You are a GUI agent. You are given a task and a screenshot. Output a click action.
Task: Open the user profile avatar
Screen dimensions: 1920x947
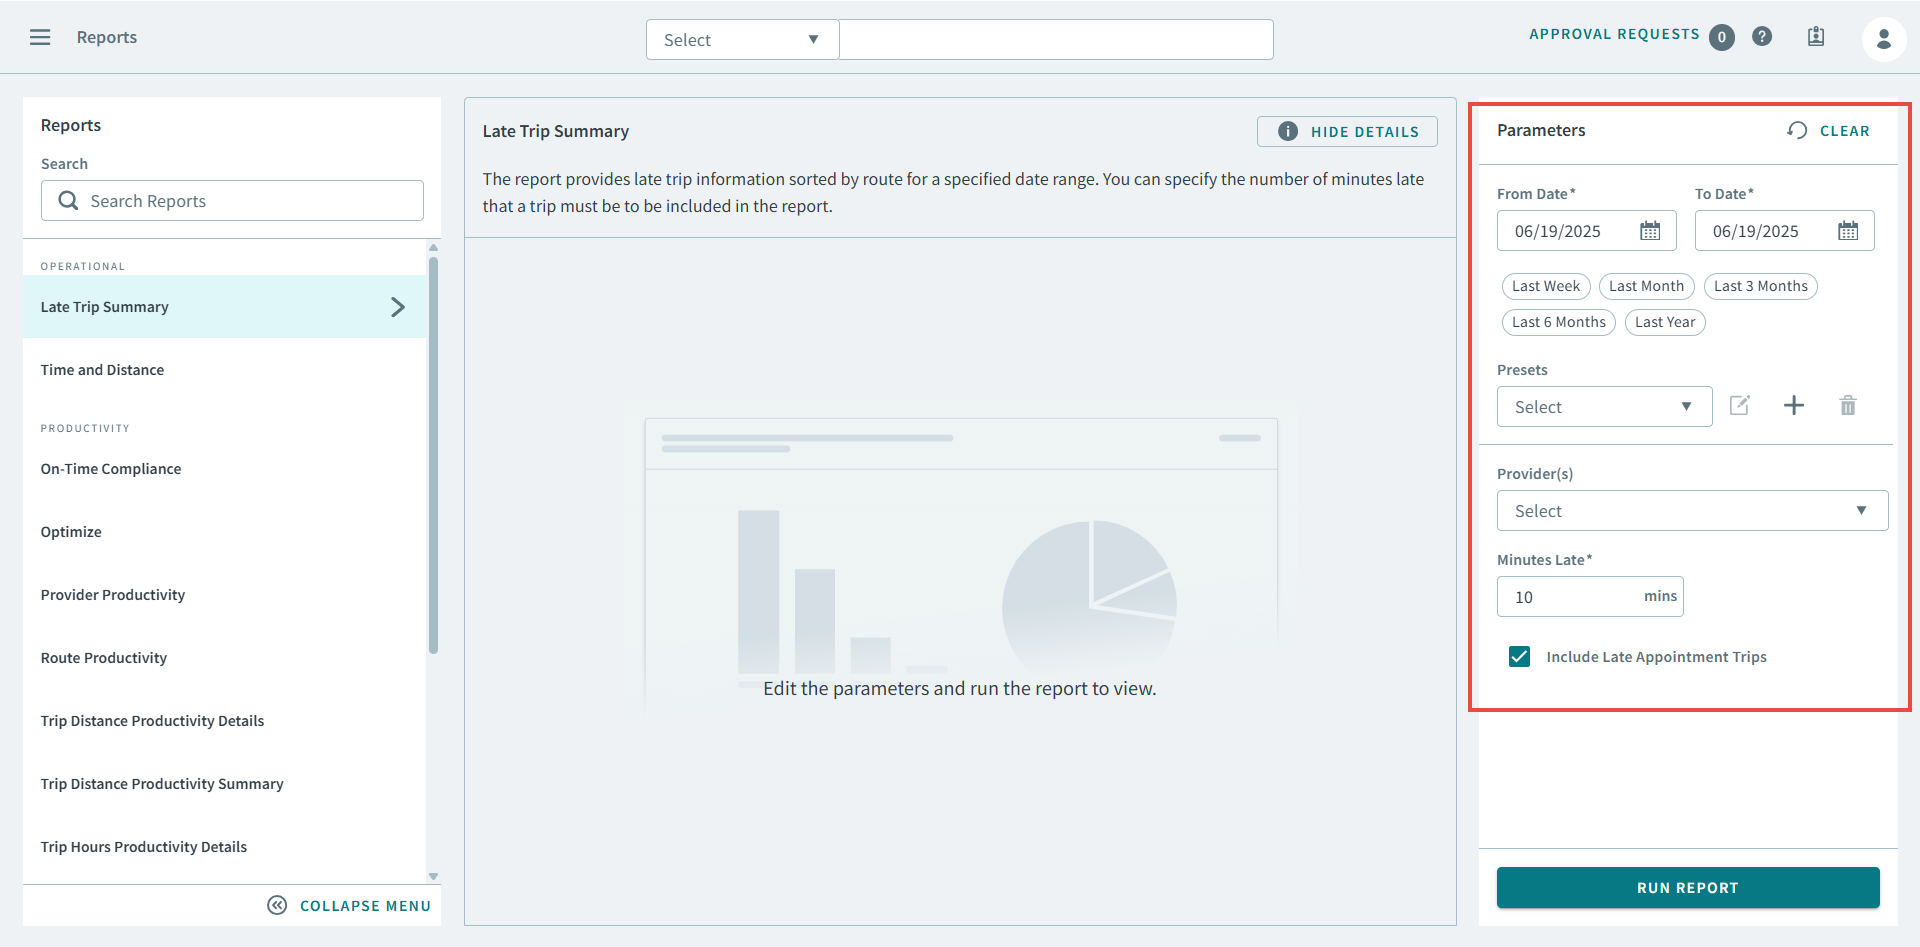point(1883,39)
